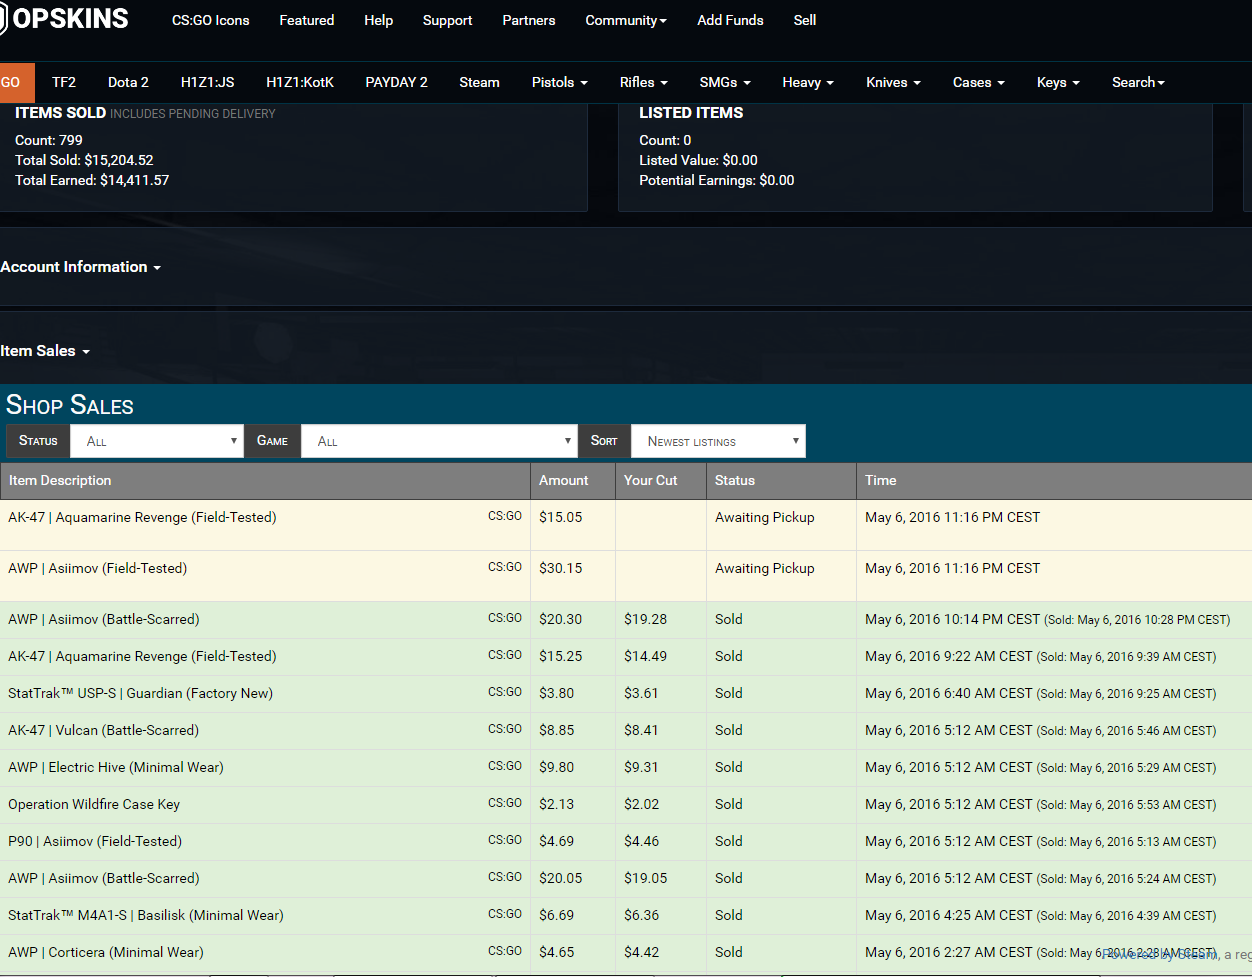The height and width of the screenshot is (977, 1252).
Task: Select Operation Wildfire Case Key row
Action: (x=626, y=805)
